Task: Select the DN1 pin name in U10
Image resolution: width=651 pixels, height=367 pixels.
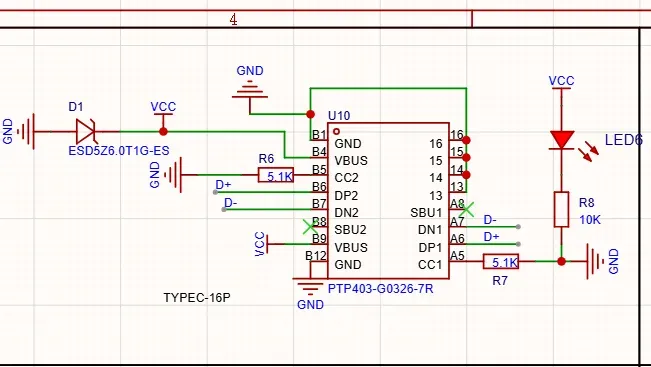Action: (x=430, y=230)
